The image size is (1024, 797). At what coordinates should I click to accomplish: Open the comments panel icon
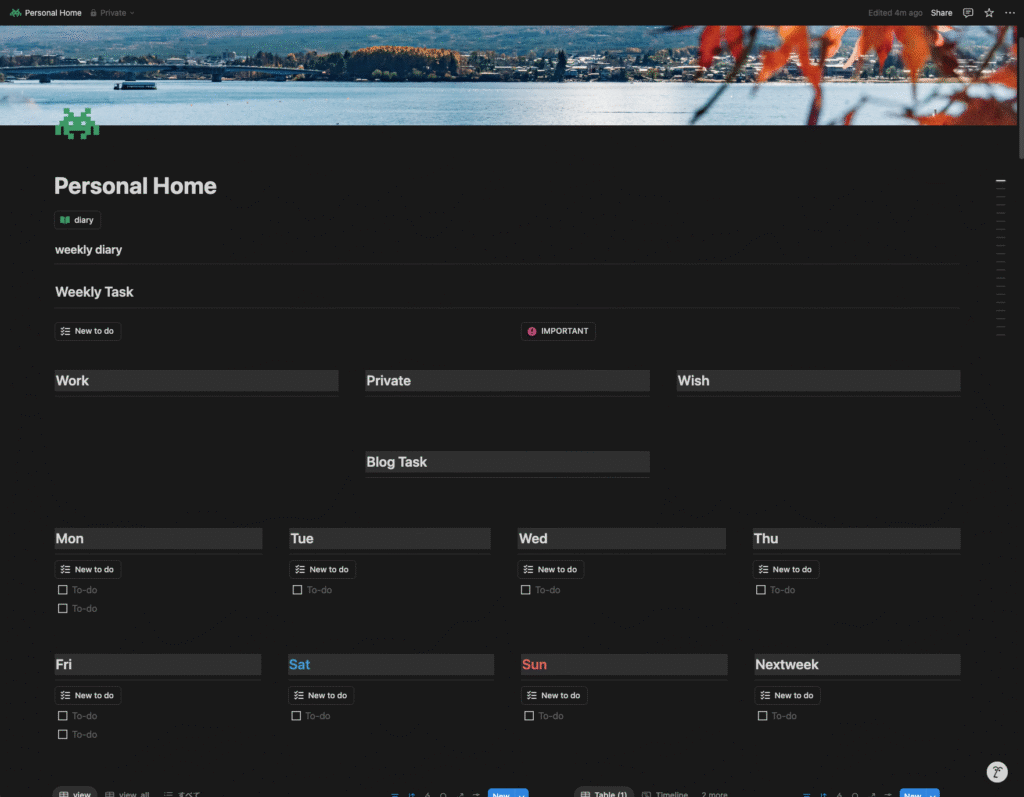pos(968,12)
